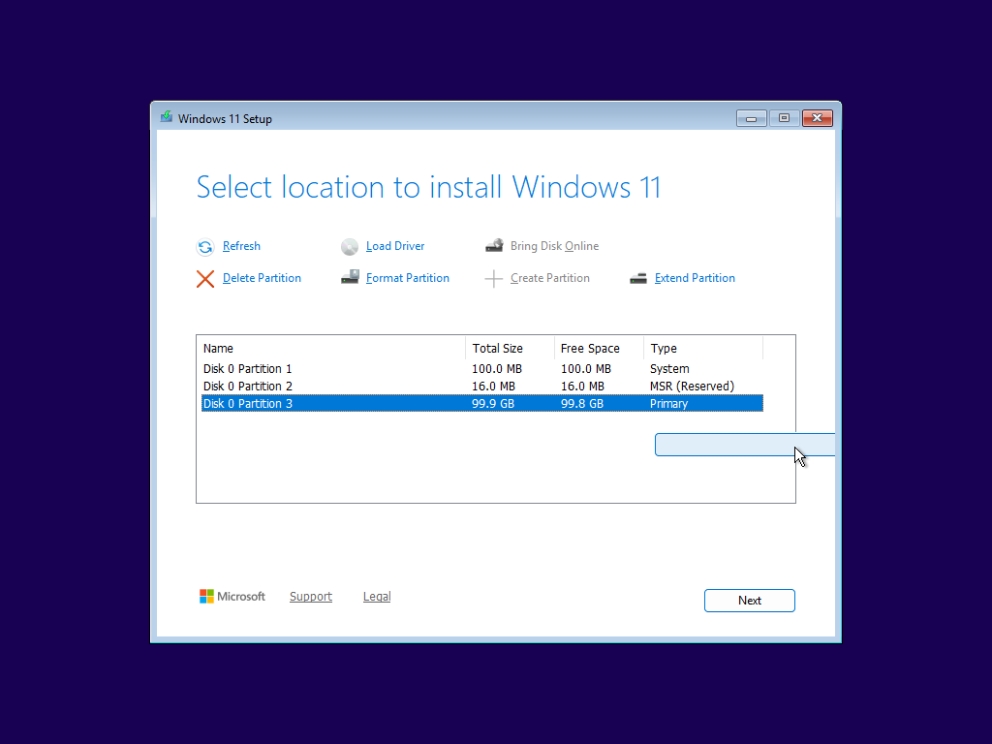Click the Microsoft logo
Image resolution: width=992 pixels, height=744 pixels.
[x=232, y=597]
